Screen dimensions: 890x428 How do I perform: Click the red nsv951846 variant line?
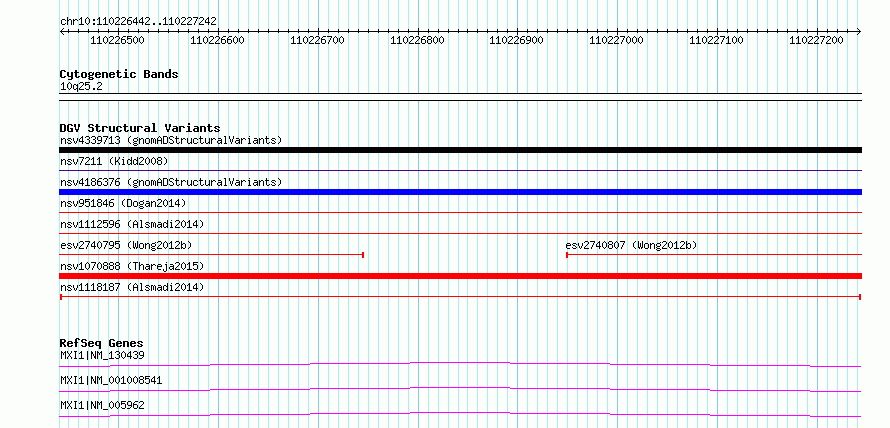(460, 212)
